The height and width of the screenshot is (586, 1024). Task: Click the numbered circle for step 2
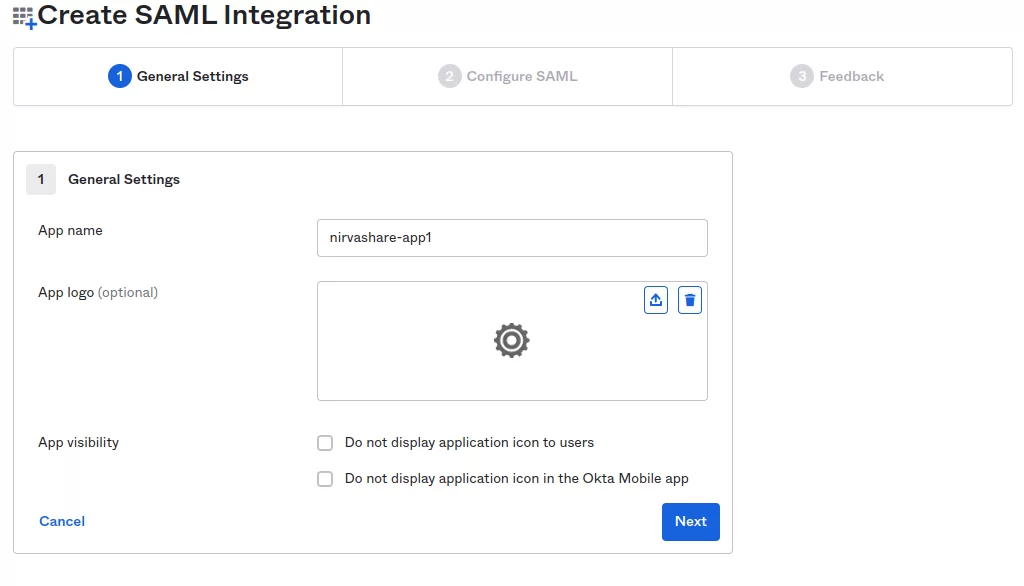(448, 75)
